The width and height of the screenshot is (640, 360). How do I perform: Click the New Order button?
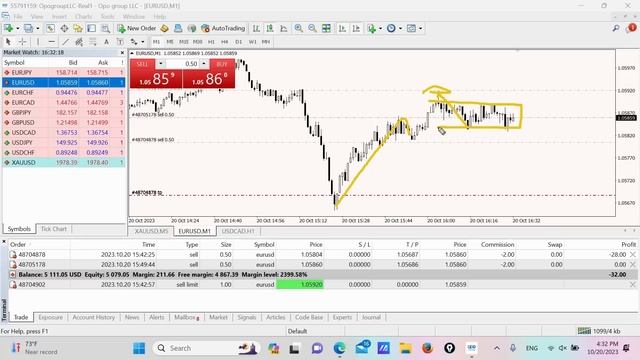point(137,28)
